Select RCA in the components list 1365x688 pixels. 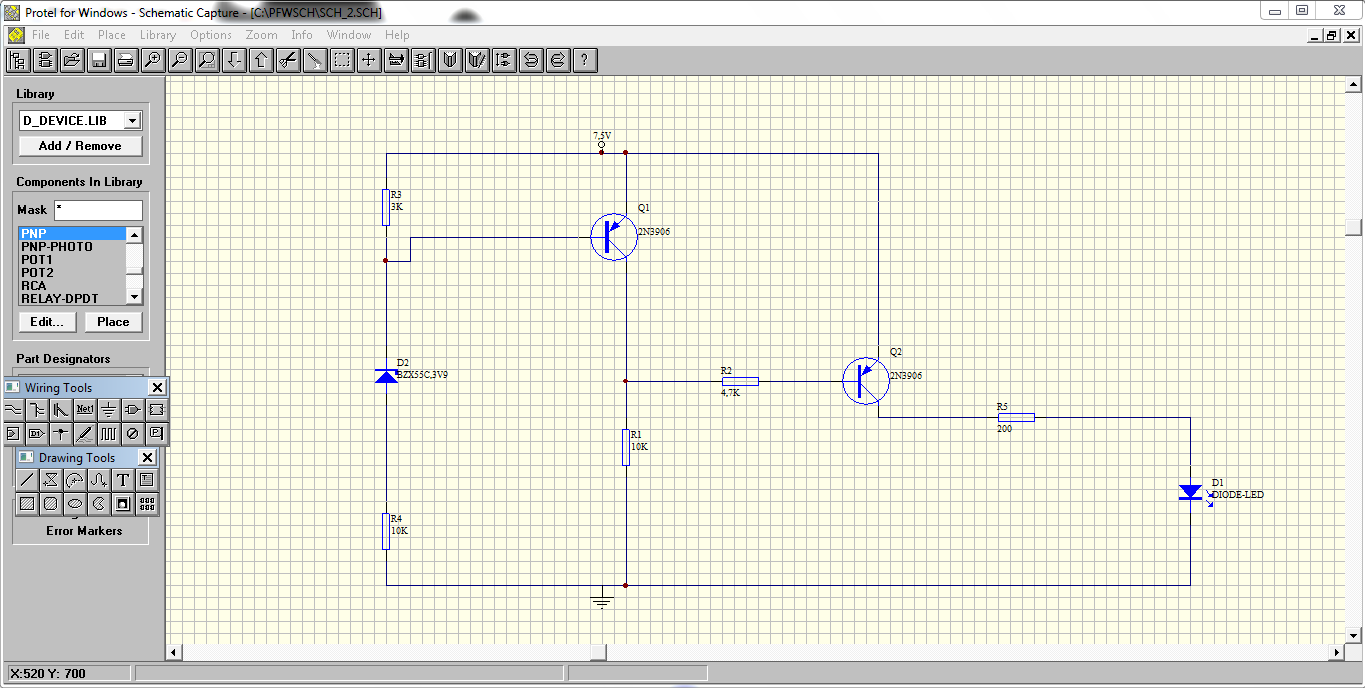tap(72, 285)
